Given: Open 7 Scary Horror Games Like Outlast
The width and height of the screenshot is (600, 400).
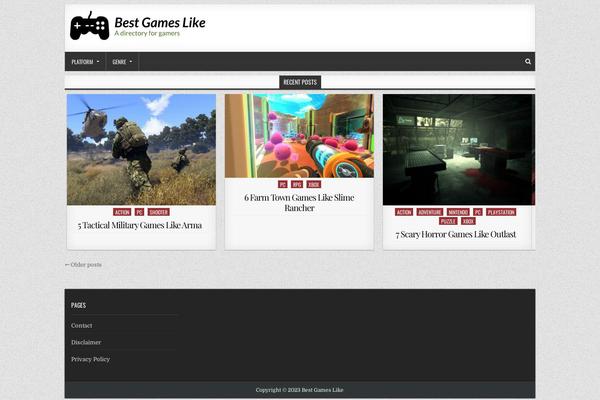Looking at the screenshot, I should point(456,234).
